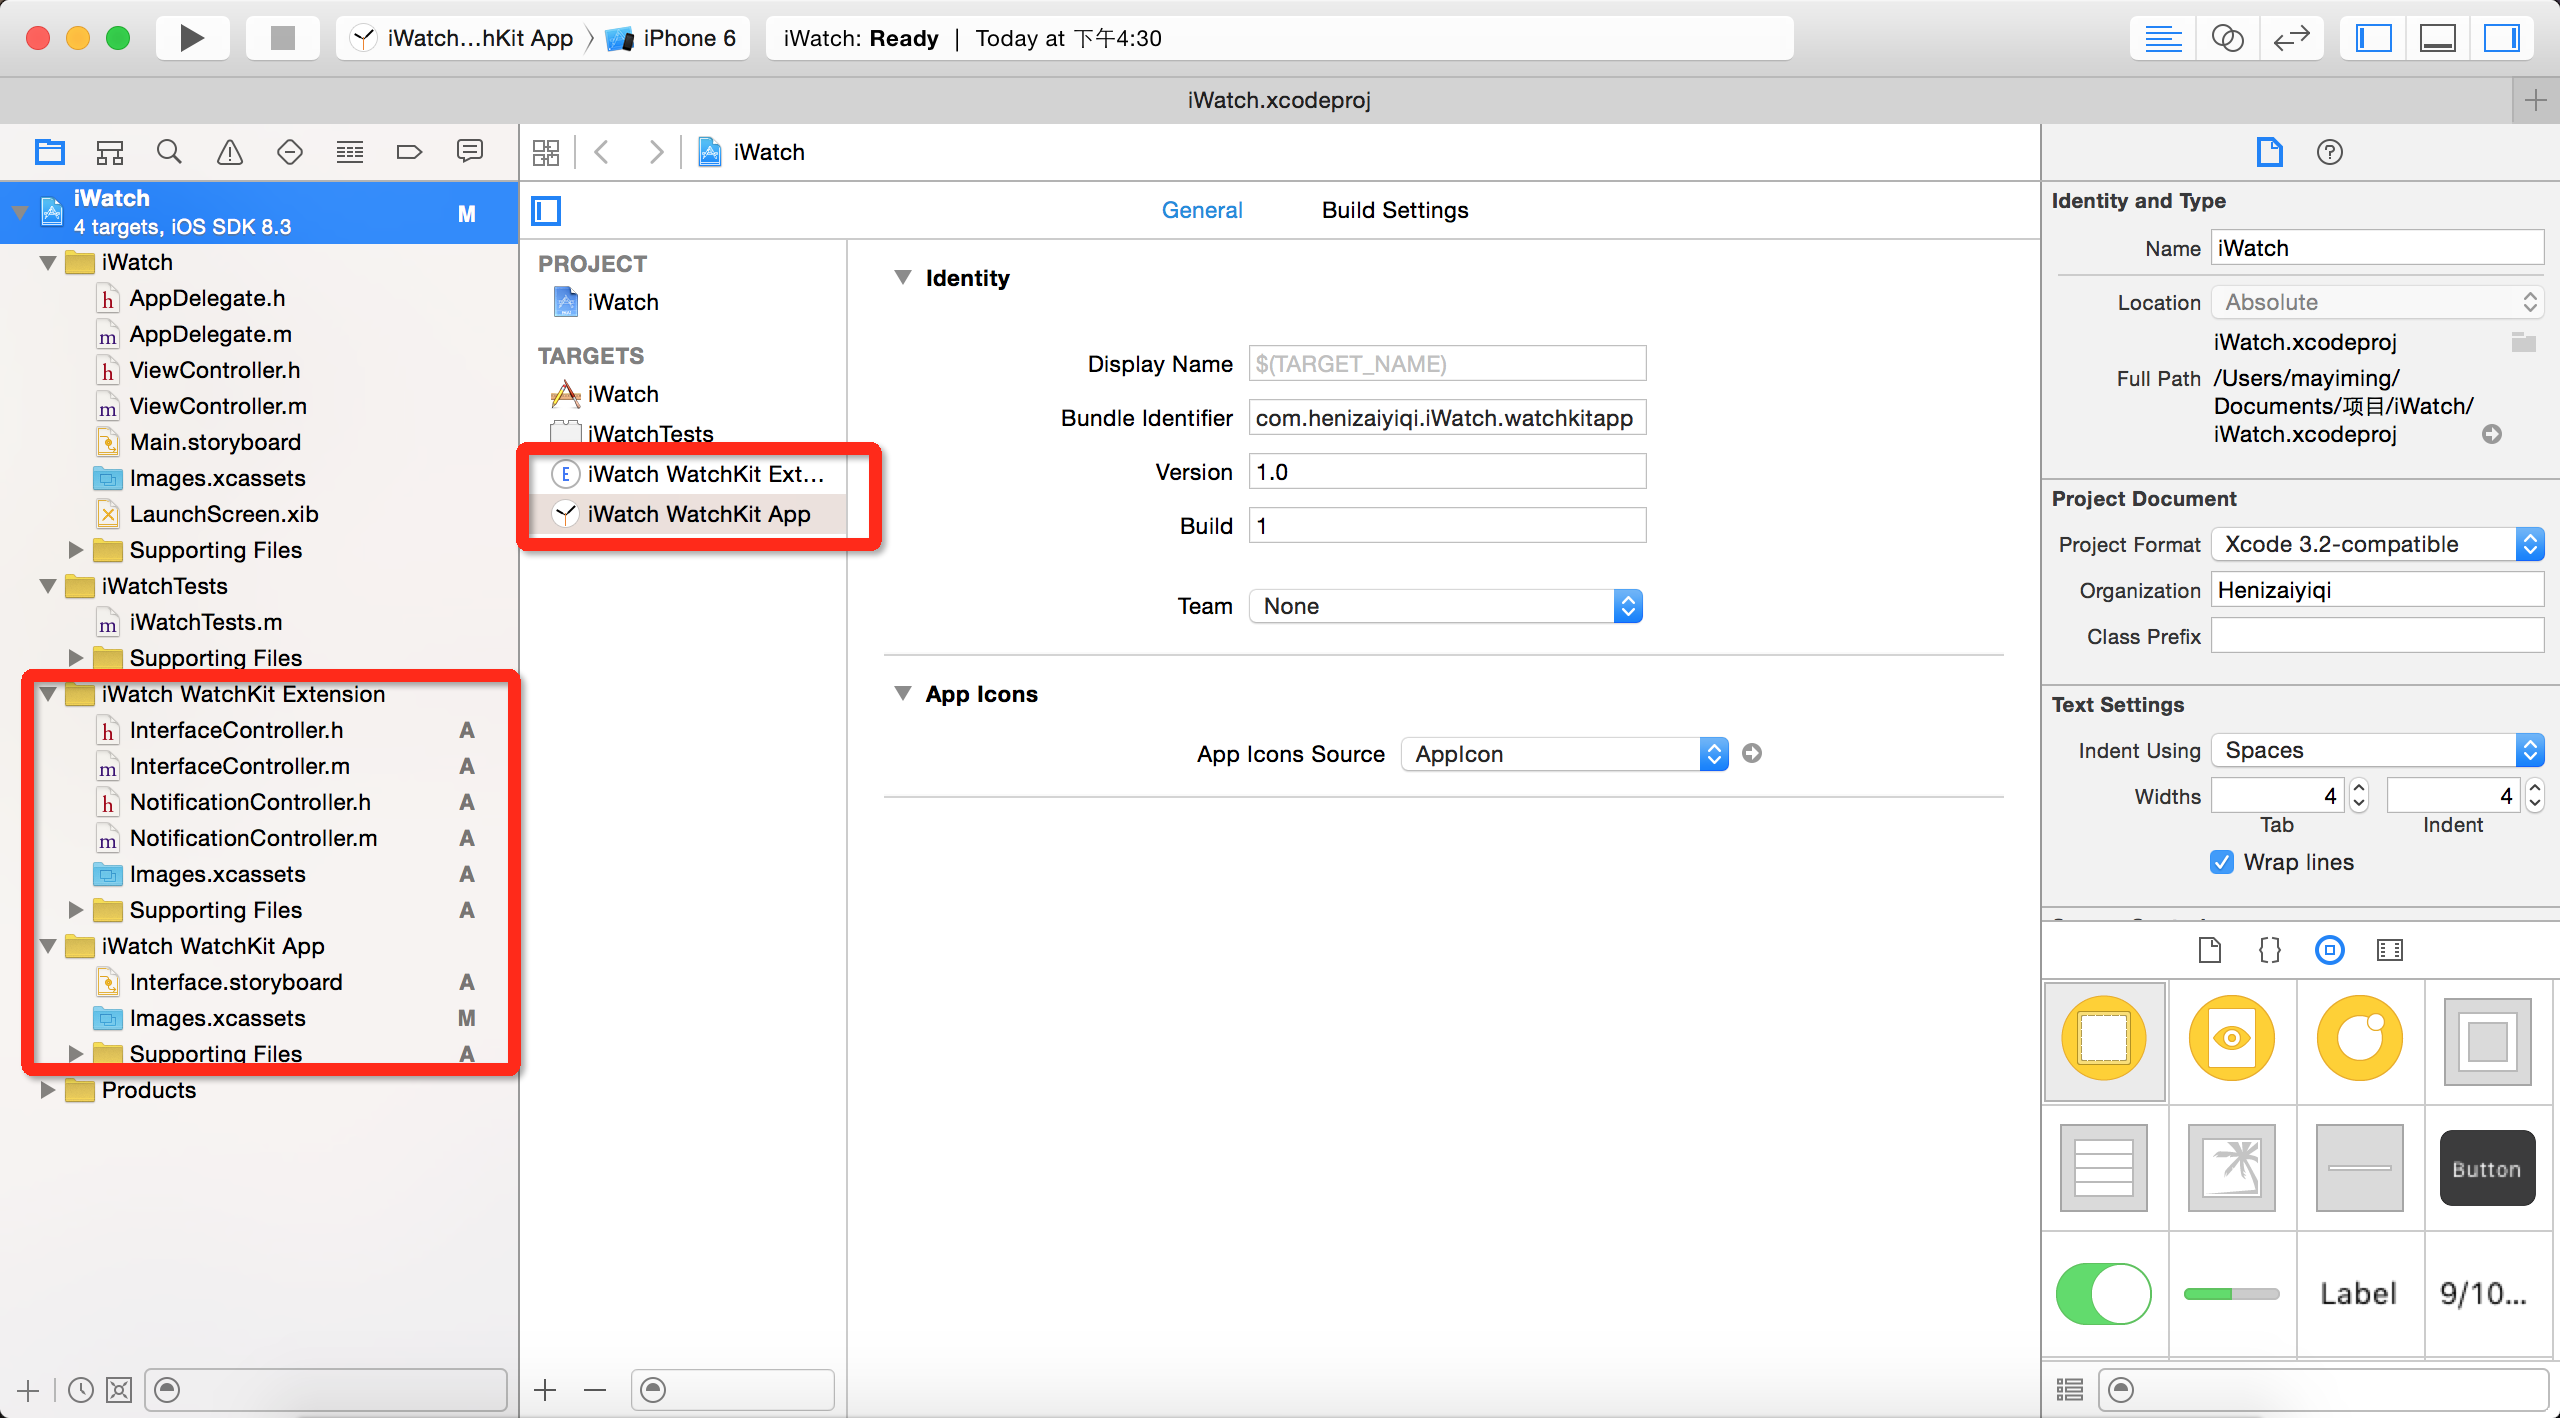This screenshot has height=1418, width=2560.
Task: Toggle the Utilities pane visibility
Action: coord(2501,38)
